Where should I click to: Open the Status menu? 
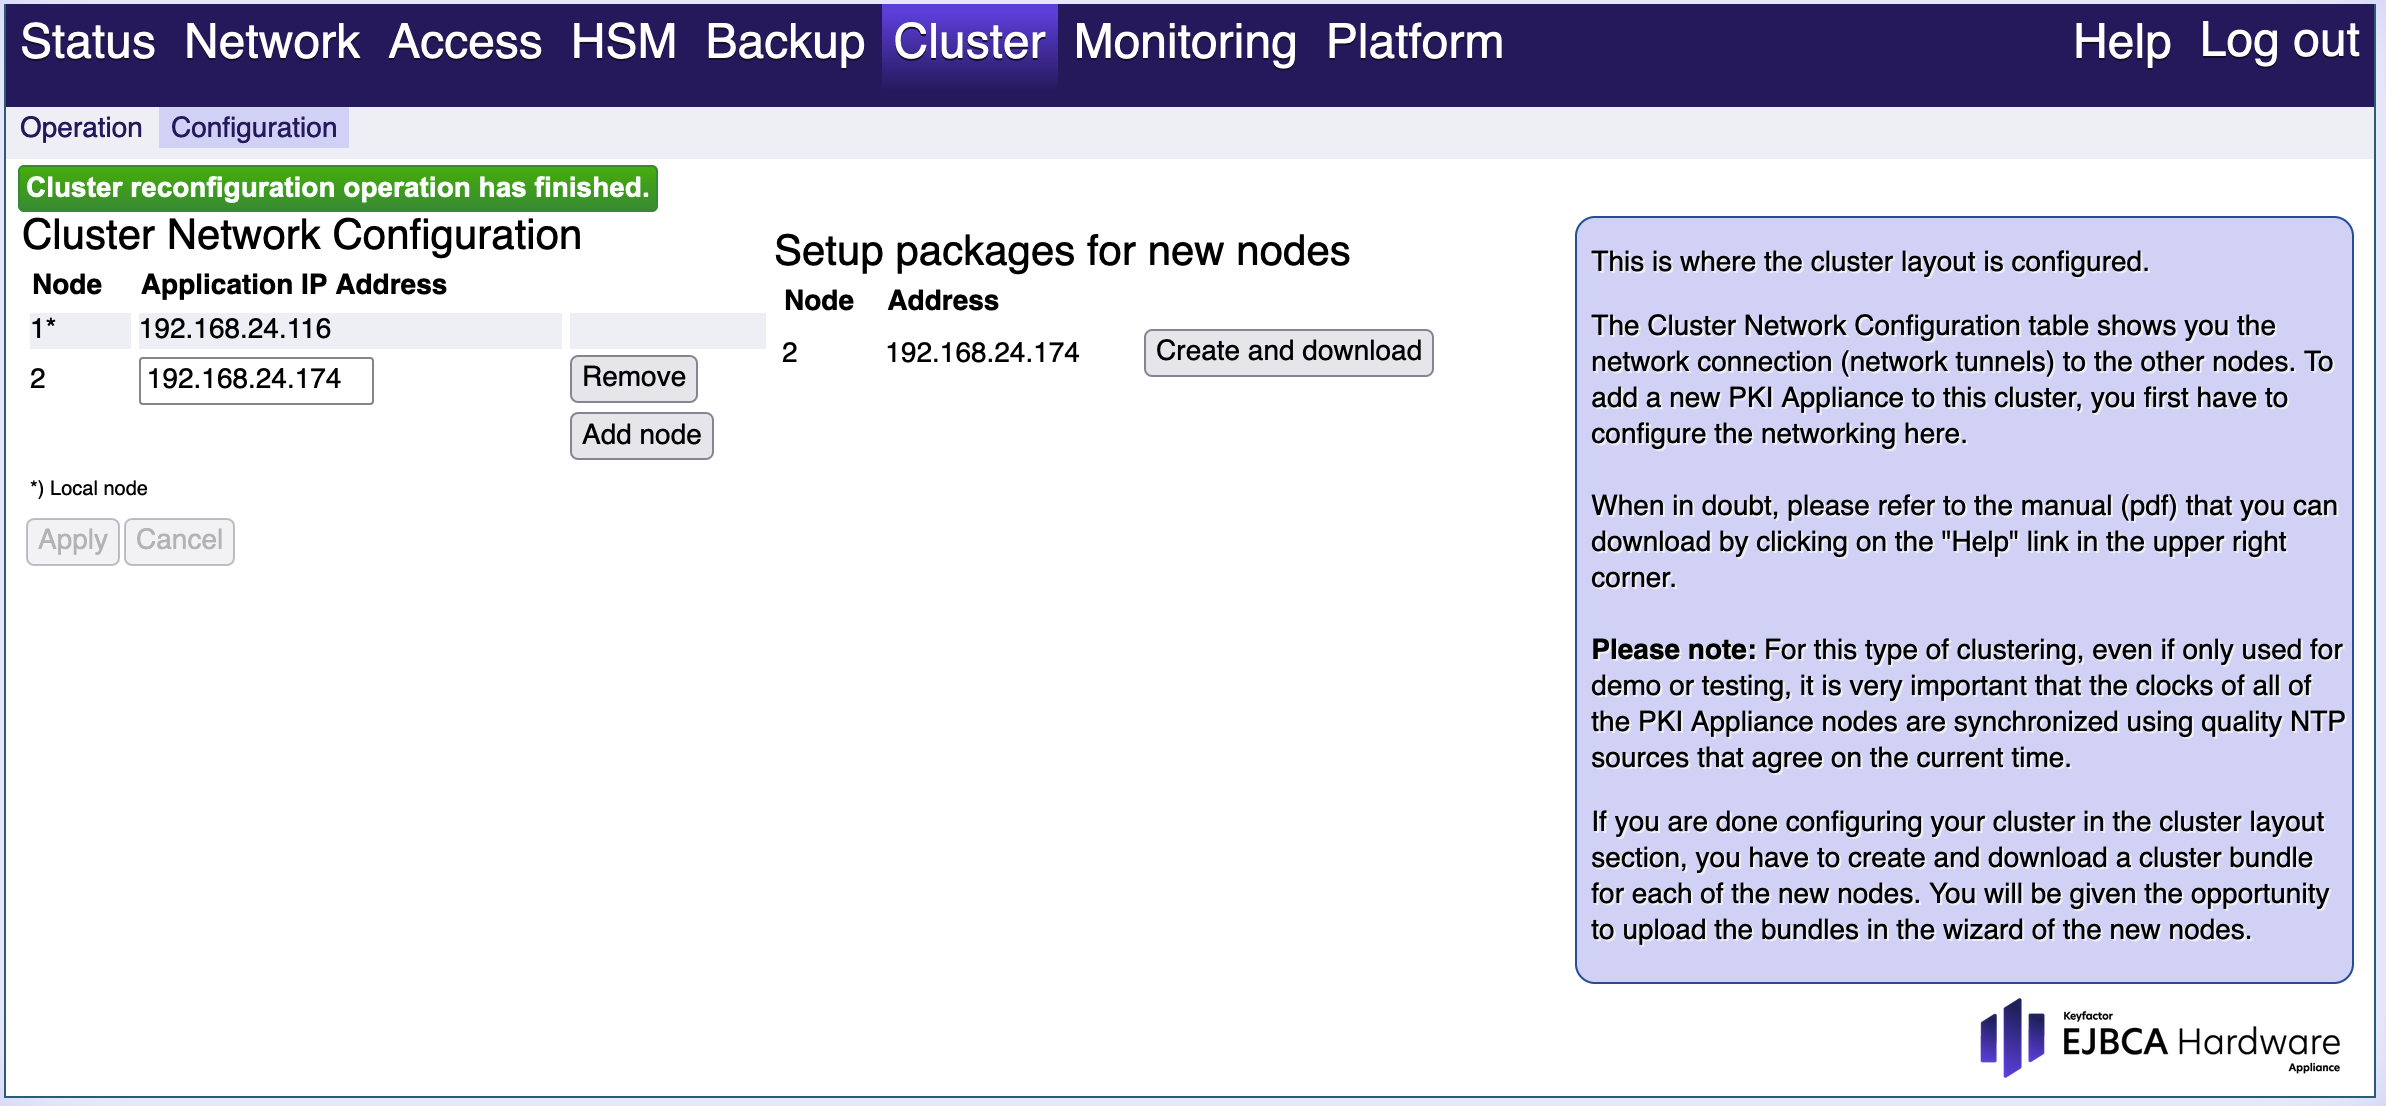pos(88,42)
